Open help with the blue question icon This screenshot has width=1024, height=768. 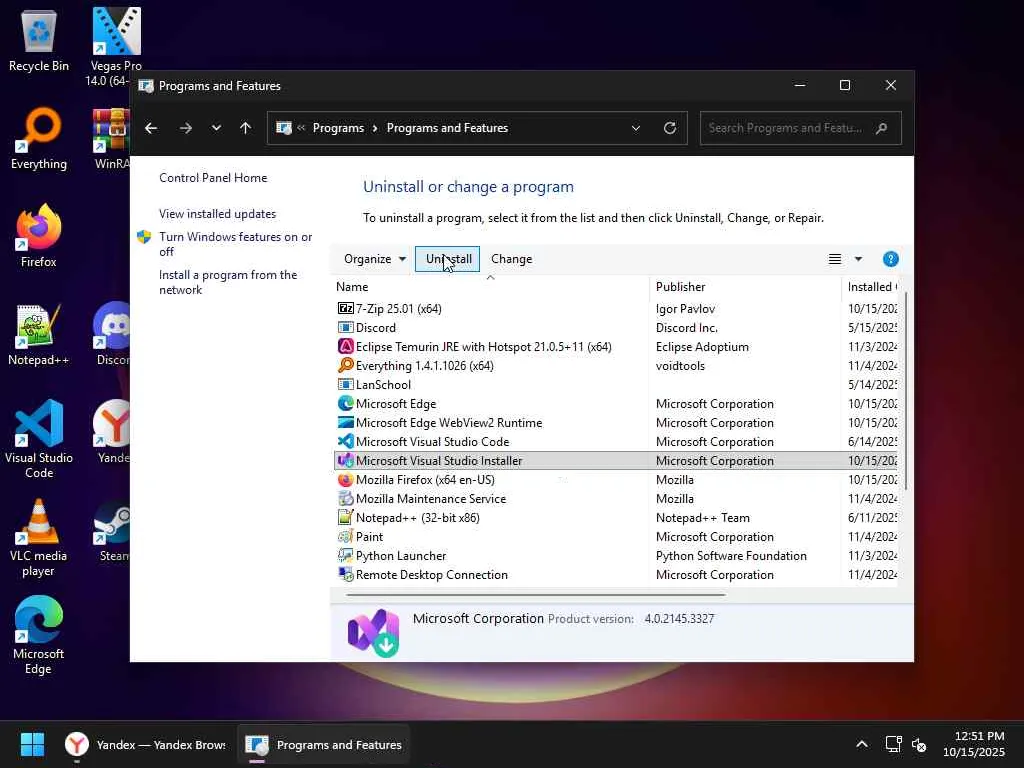(890, 259)
